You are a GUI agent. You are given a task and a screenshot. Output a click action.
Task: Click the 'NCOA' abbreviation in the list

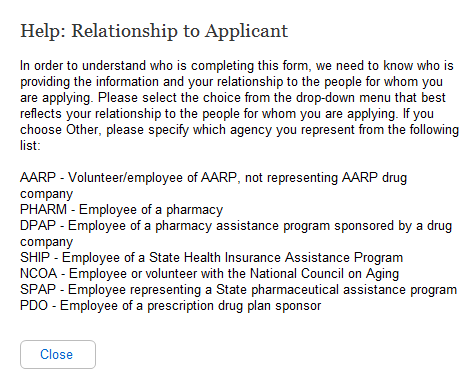[x=39, y=274]
